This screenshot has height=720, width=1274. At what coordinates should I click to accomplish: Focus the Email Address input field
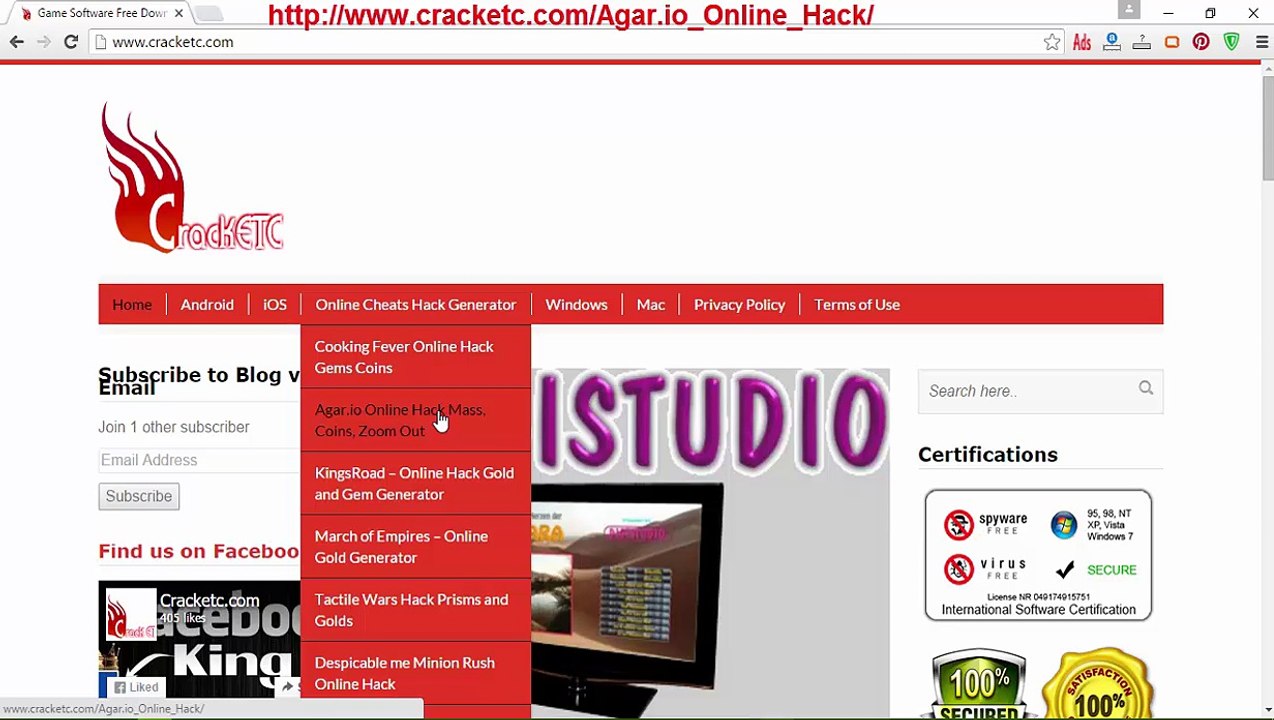click(x=199, y=460)
